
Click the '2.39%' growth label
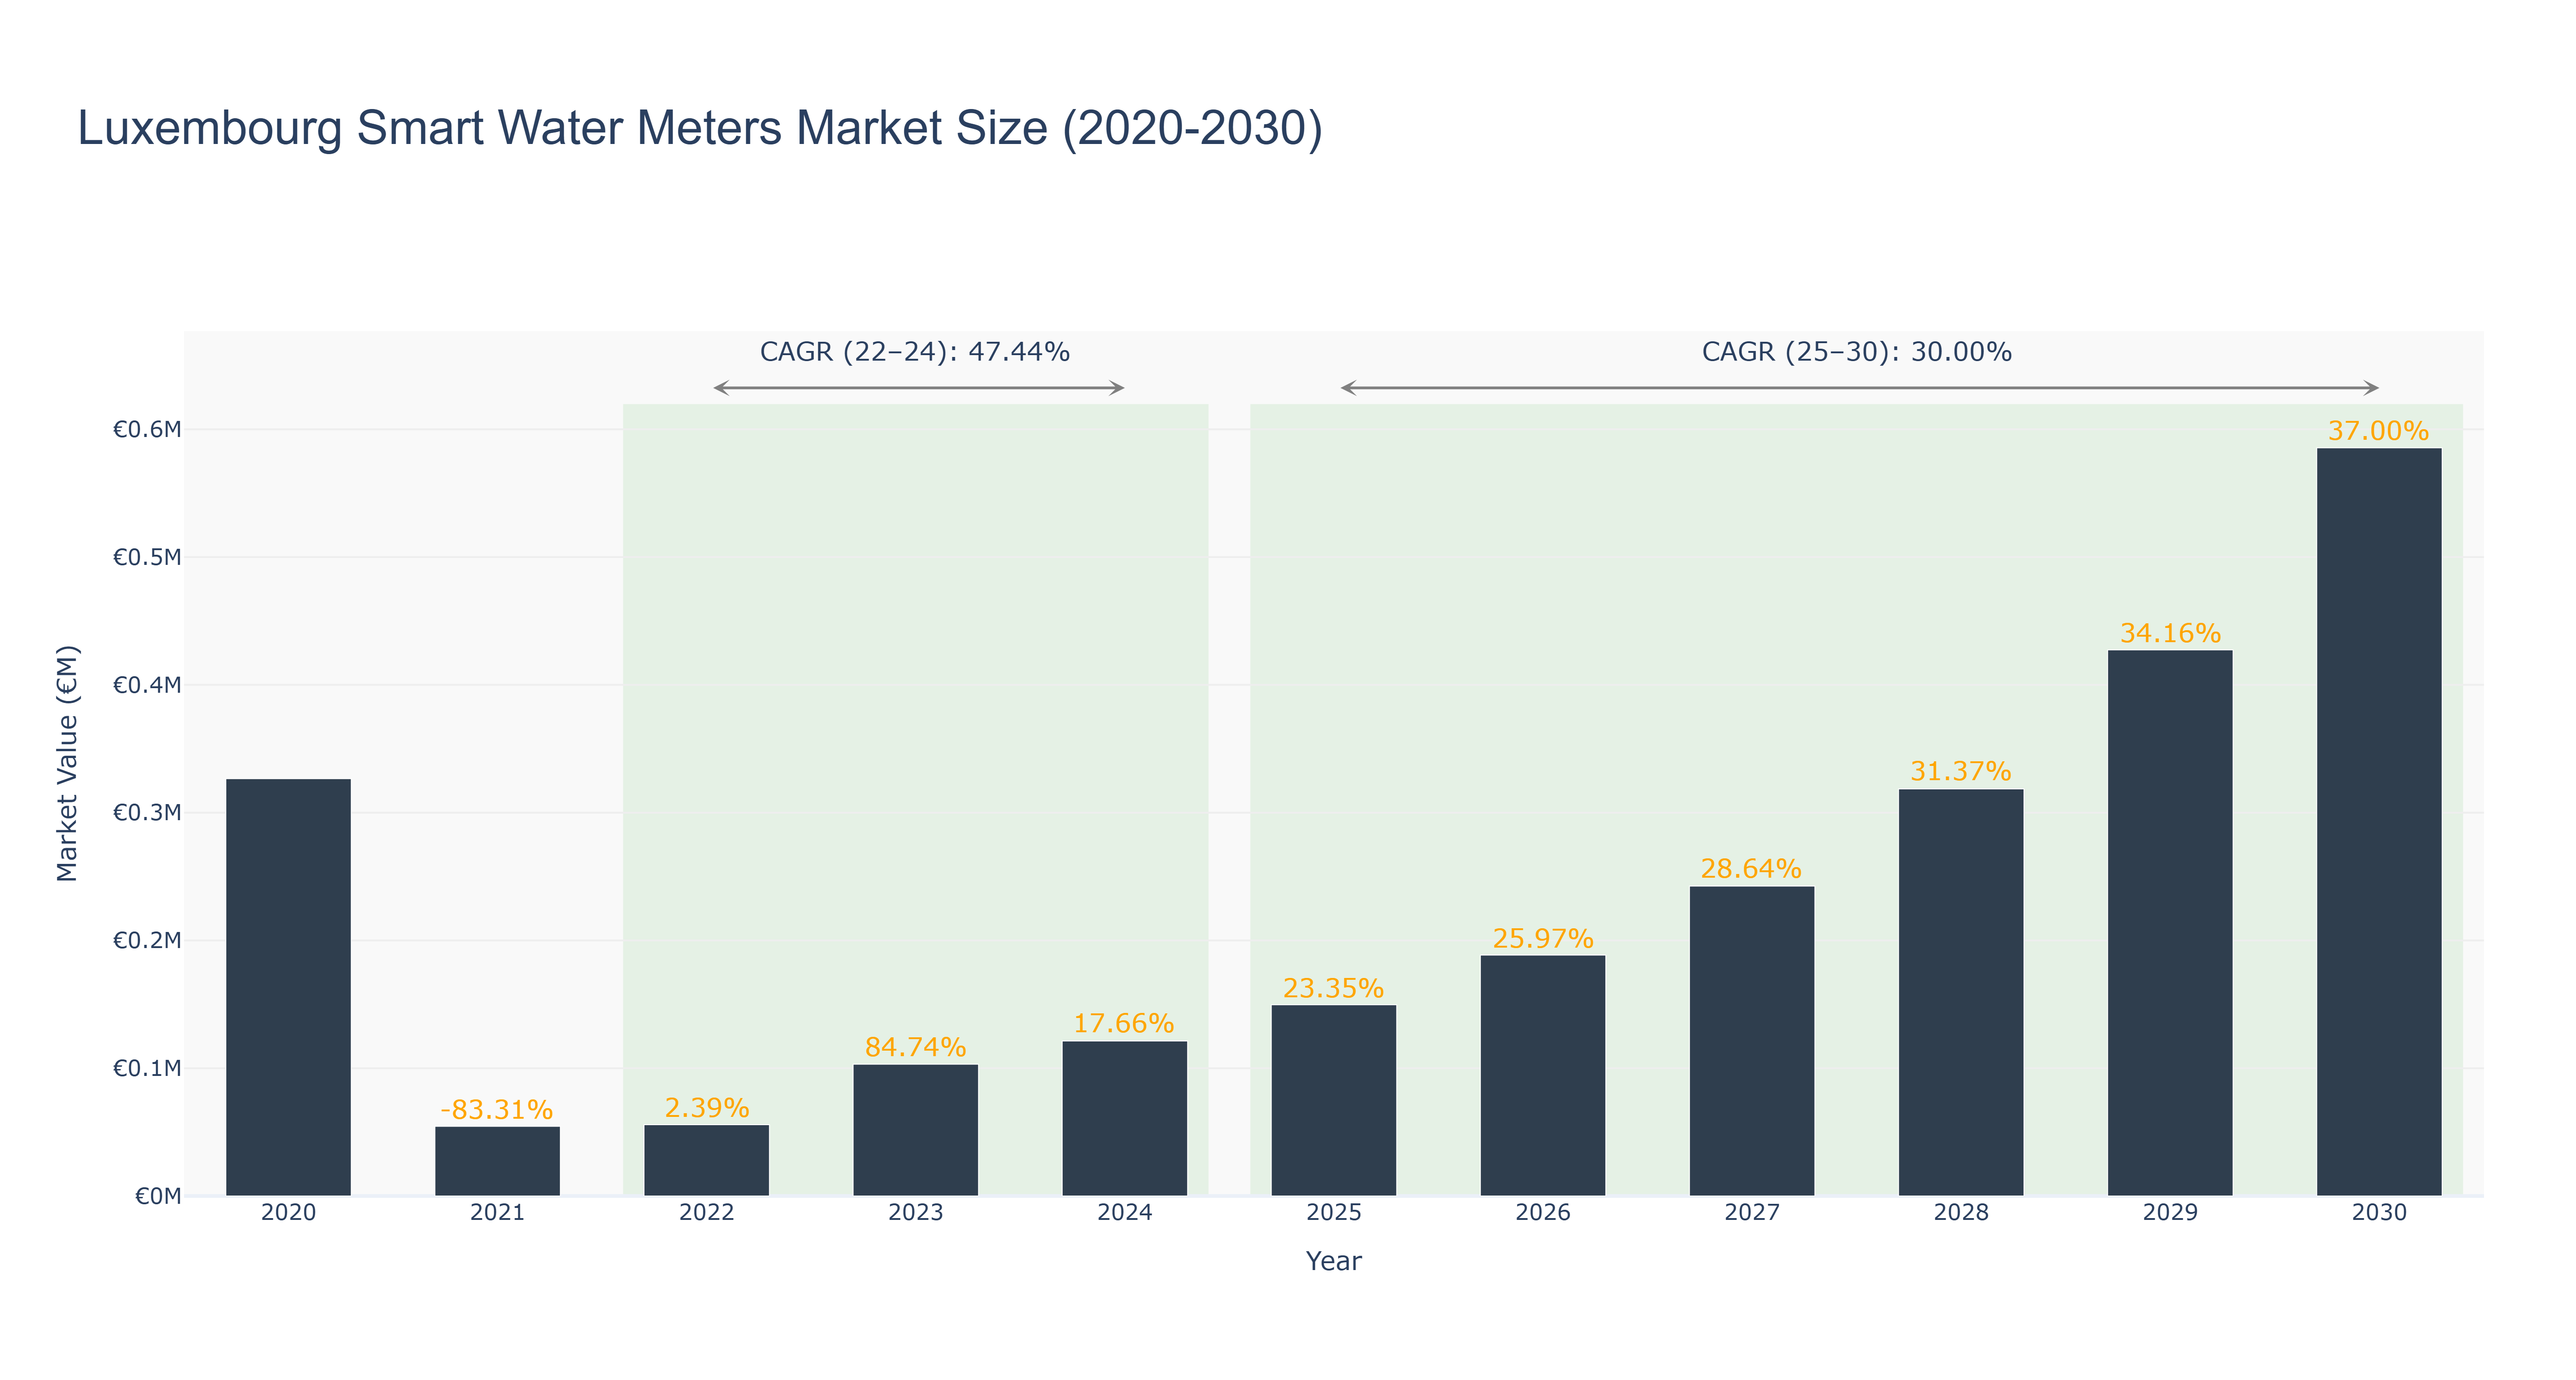click(x=707, y=1108)
